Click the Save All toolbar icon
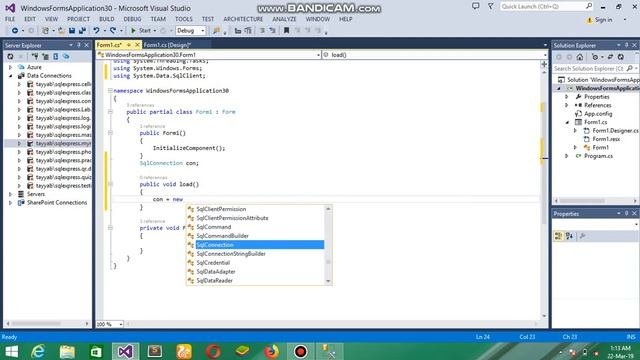Image resolution: width=640 pixels, height=360 pixels. [82, 31]
